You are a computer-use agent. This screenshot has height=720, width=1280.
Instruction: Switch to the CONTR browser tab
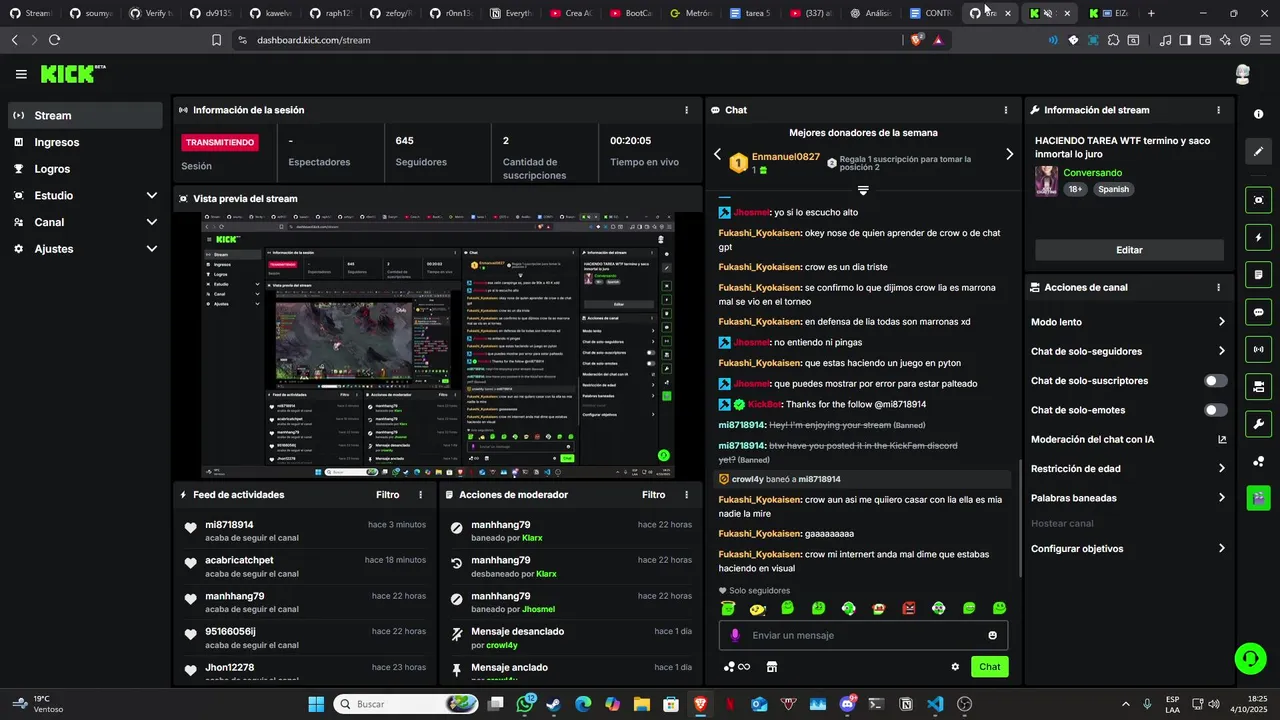(930, 13)
